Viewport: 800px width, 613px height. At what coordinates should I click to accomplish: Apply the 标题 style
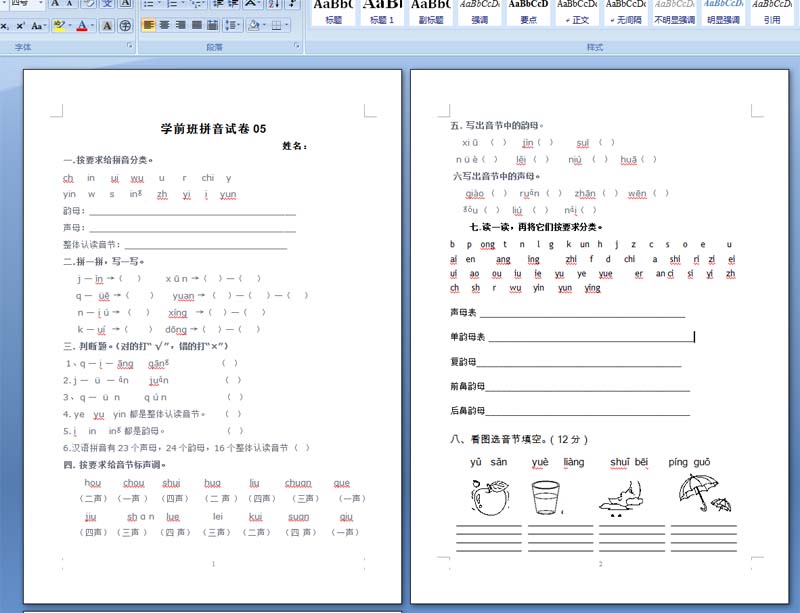(333, 12)
